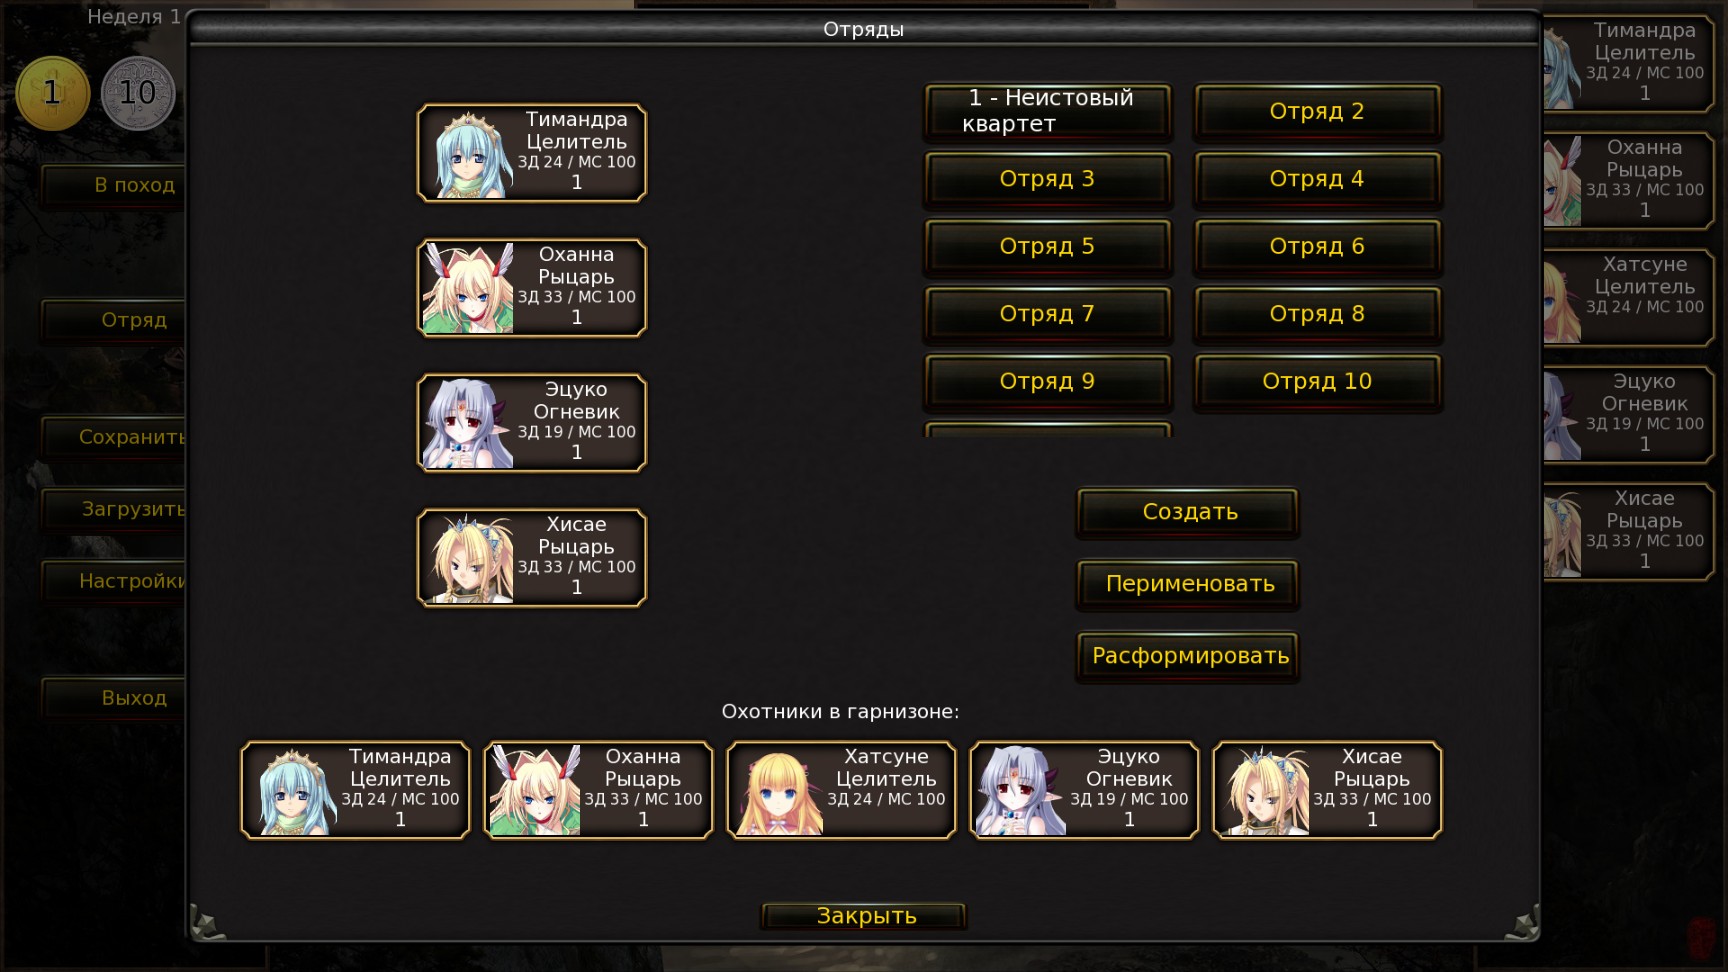
Task: Select Отряд 3 slot
Action: point(1047,179)
